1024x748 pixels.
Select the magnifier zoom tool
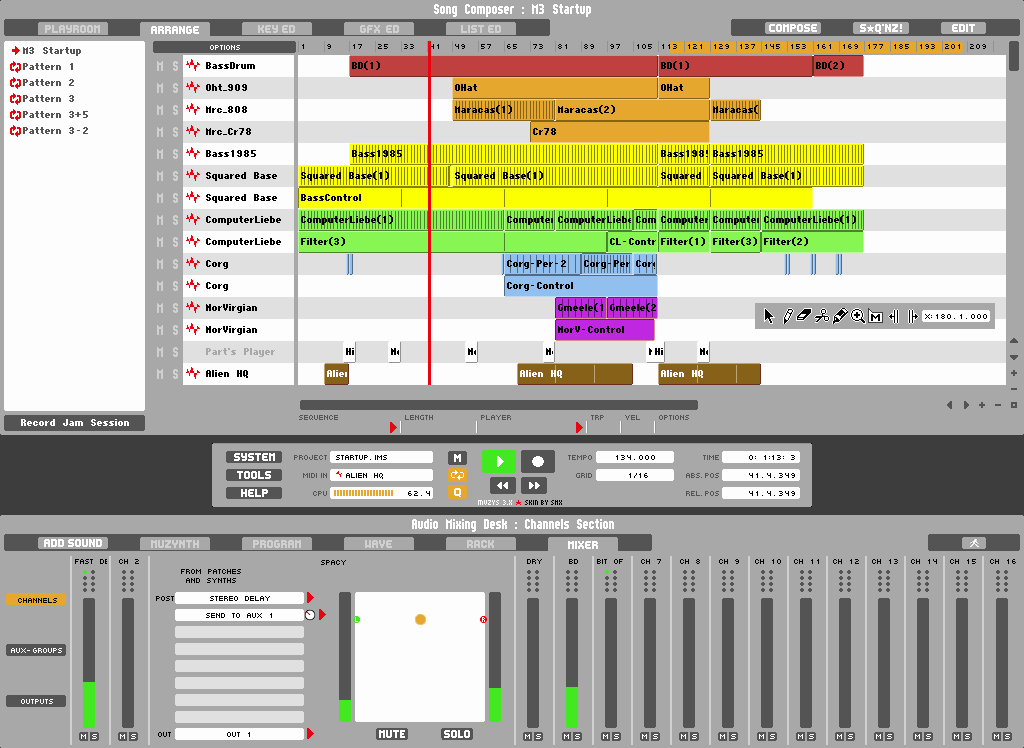tap(857, 316)
